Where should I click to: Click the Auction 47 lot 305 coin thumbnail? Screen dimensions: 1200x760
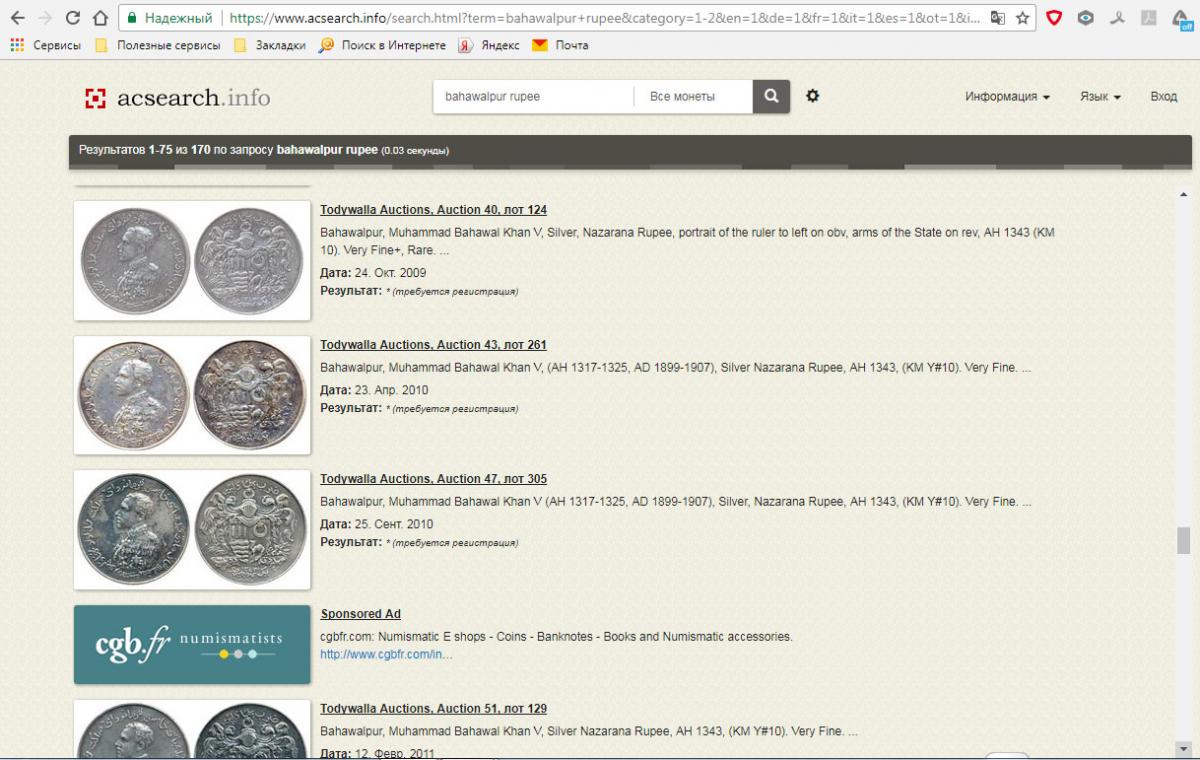coord(192,529)
